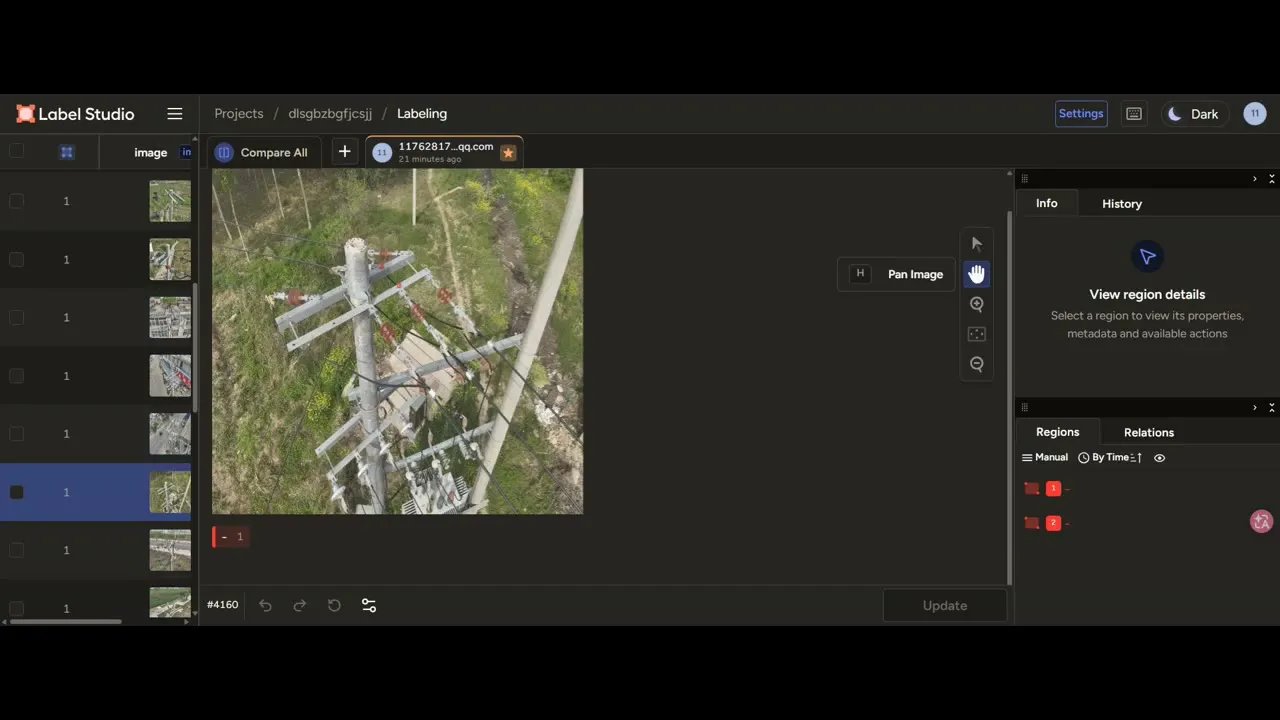Switch to the History tab
Screen dimensions: 1280x720
pyautogui.click(x=1122, y=203)
